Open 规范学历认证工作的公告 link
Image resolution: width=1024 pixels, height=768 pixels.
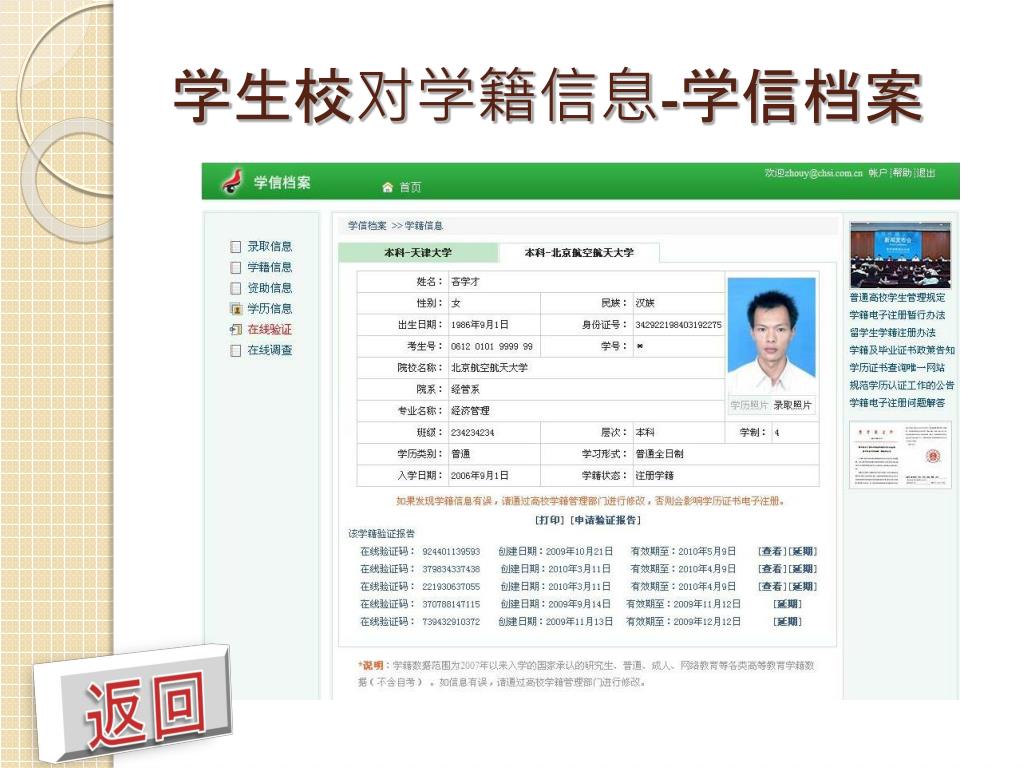click(902, 386)
